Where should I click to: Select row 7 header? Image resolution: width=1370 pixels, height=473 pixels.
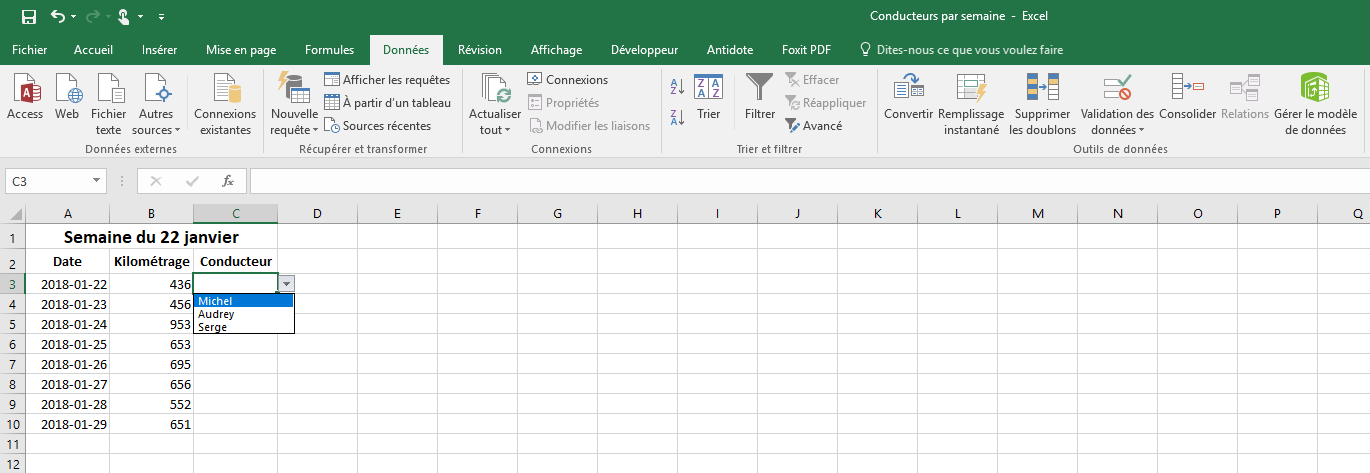click(x=13, y=364)
